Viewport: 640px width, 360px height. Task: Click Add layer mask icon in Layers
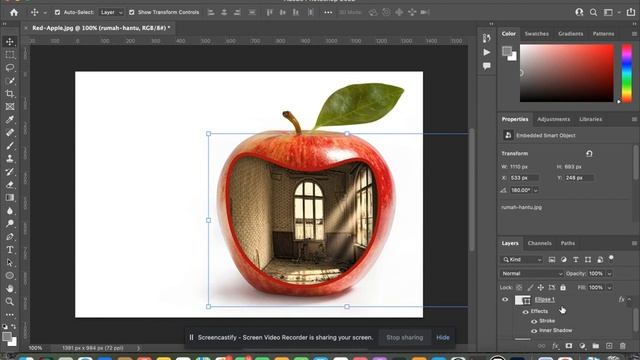pos(569,346)
